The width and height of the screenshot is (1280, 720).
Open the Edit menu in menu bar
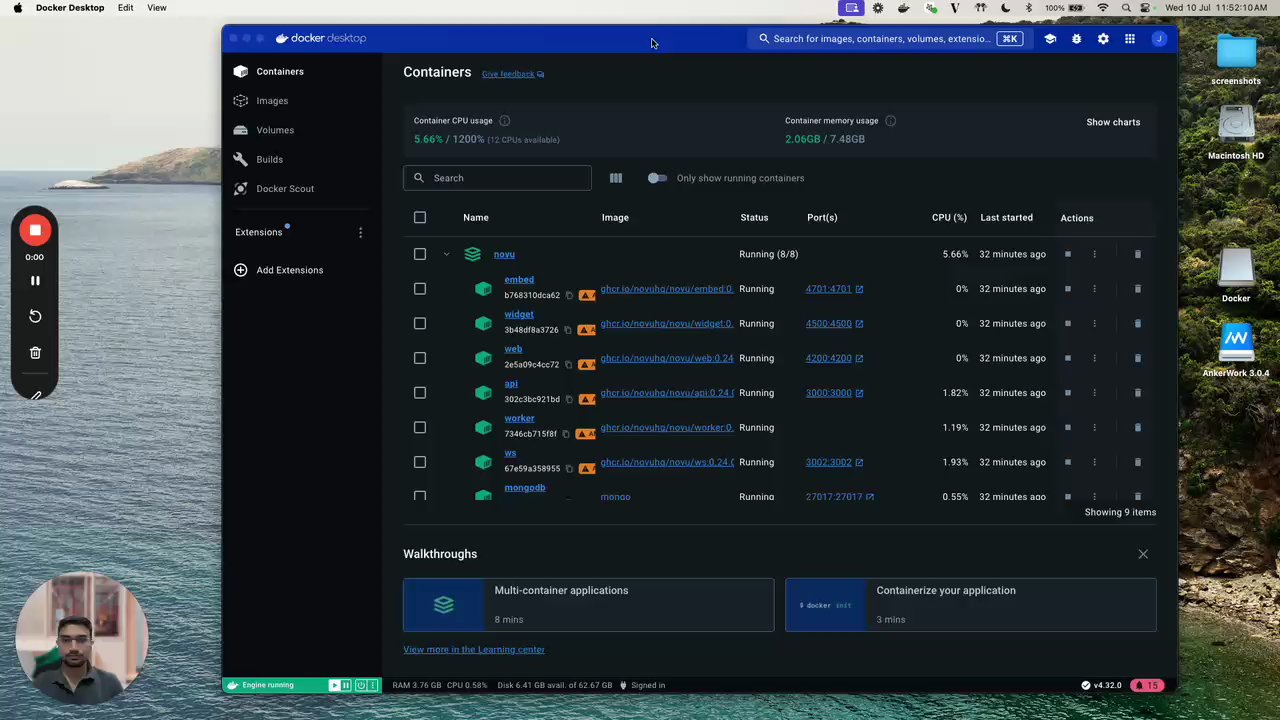pyautogui.click(x=125, y=8)
